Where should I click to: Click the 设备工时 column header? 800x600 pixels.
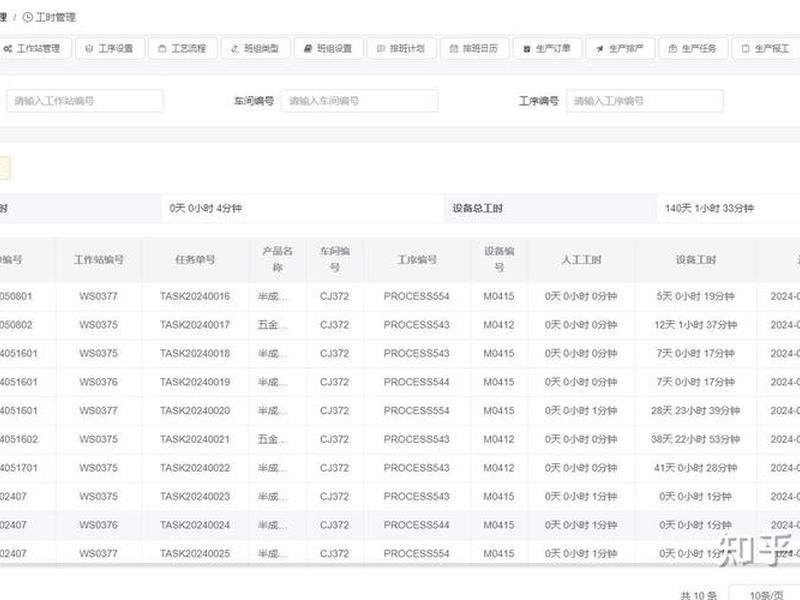click(696, 260)
